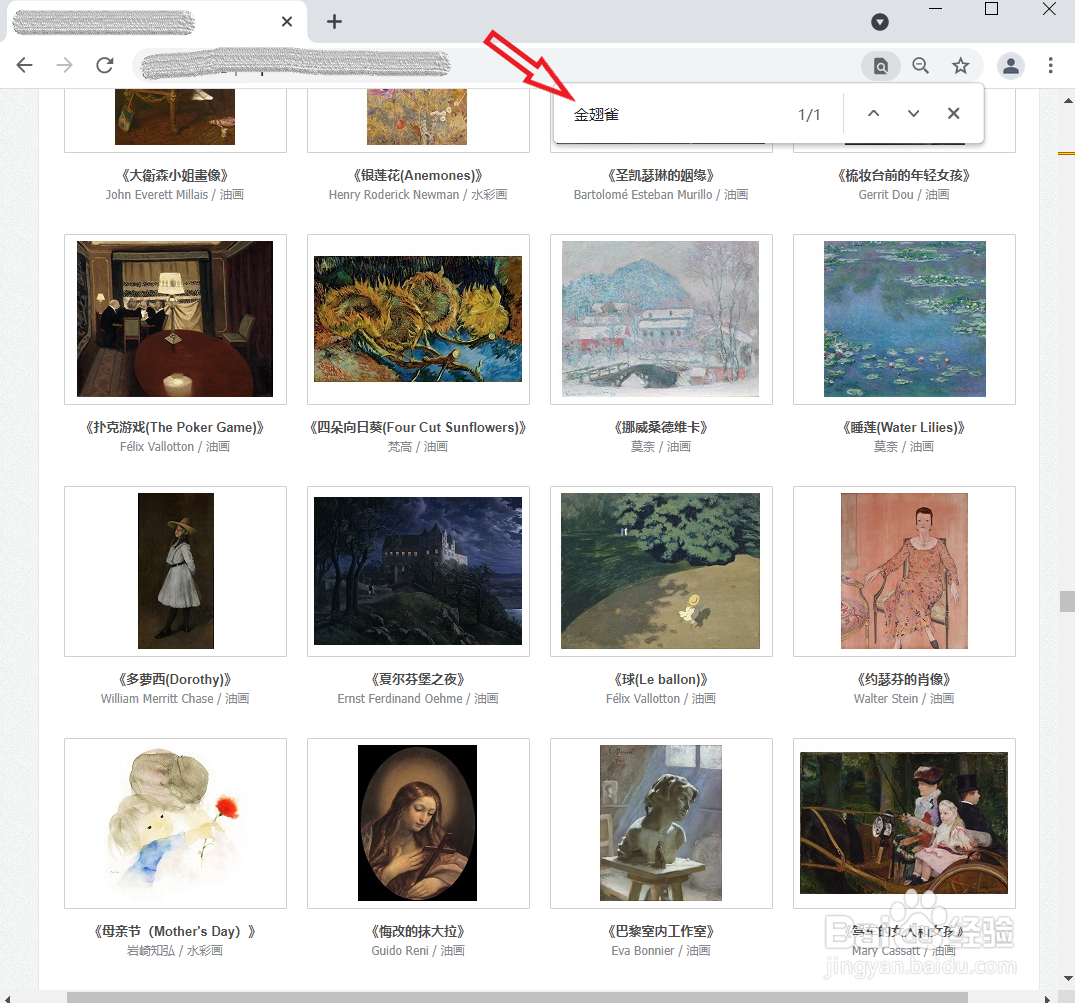Click the scroll down arrow of vertical scrollbar
The image size is (1075, 1003).
tap(1067, 978)
